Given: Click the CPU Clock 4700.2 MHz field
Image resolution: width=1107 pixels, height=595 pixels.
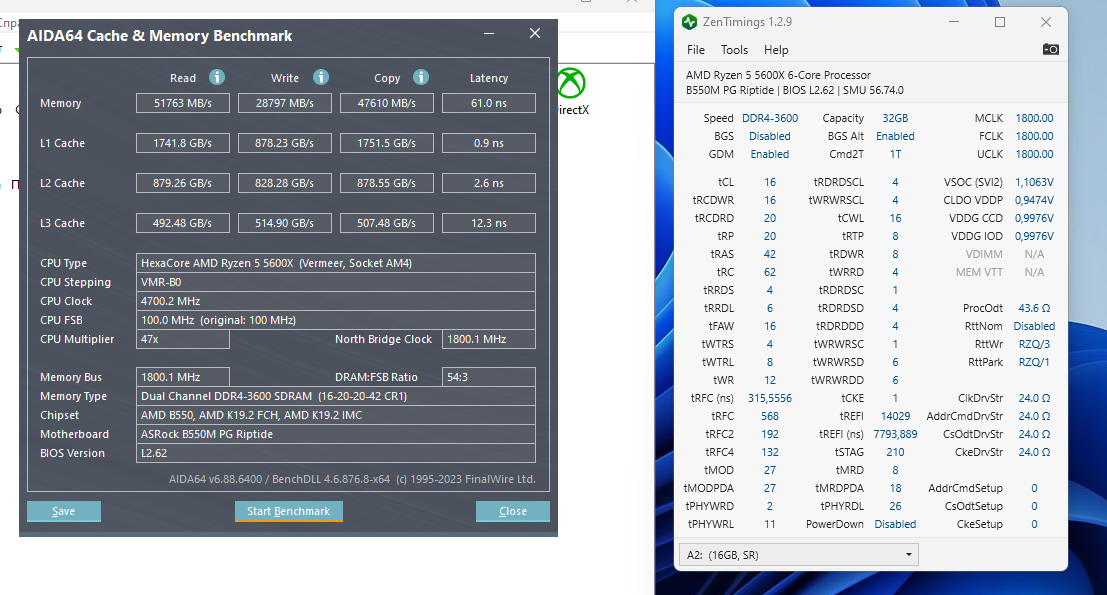Looking at the screenshot, I should 335,301.
